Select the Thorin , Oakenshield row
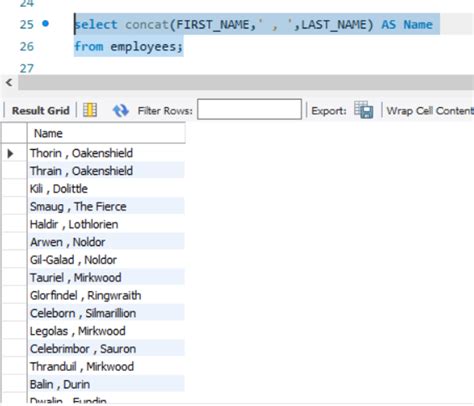 tap(106, 153)
